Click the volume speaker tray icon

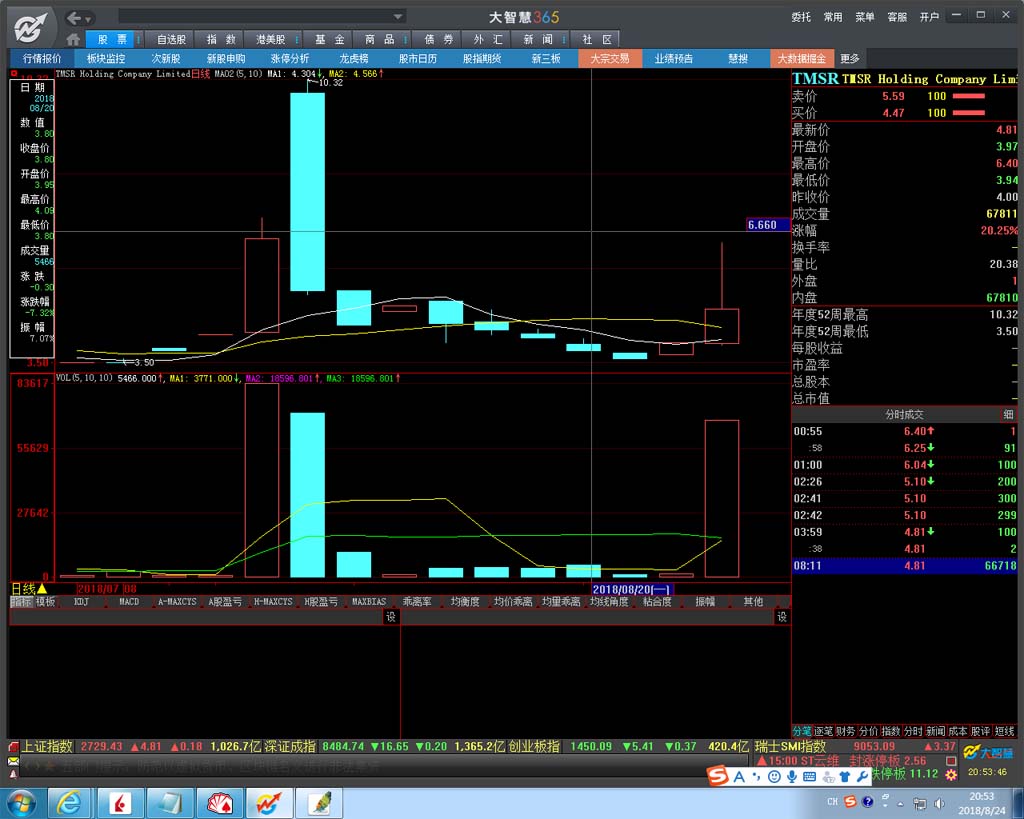pyautogui.click(x=940, y=803)
